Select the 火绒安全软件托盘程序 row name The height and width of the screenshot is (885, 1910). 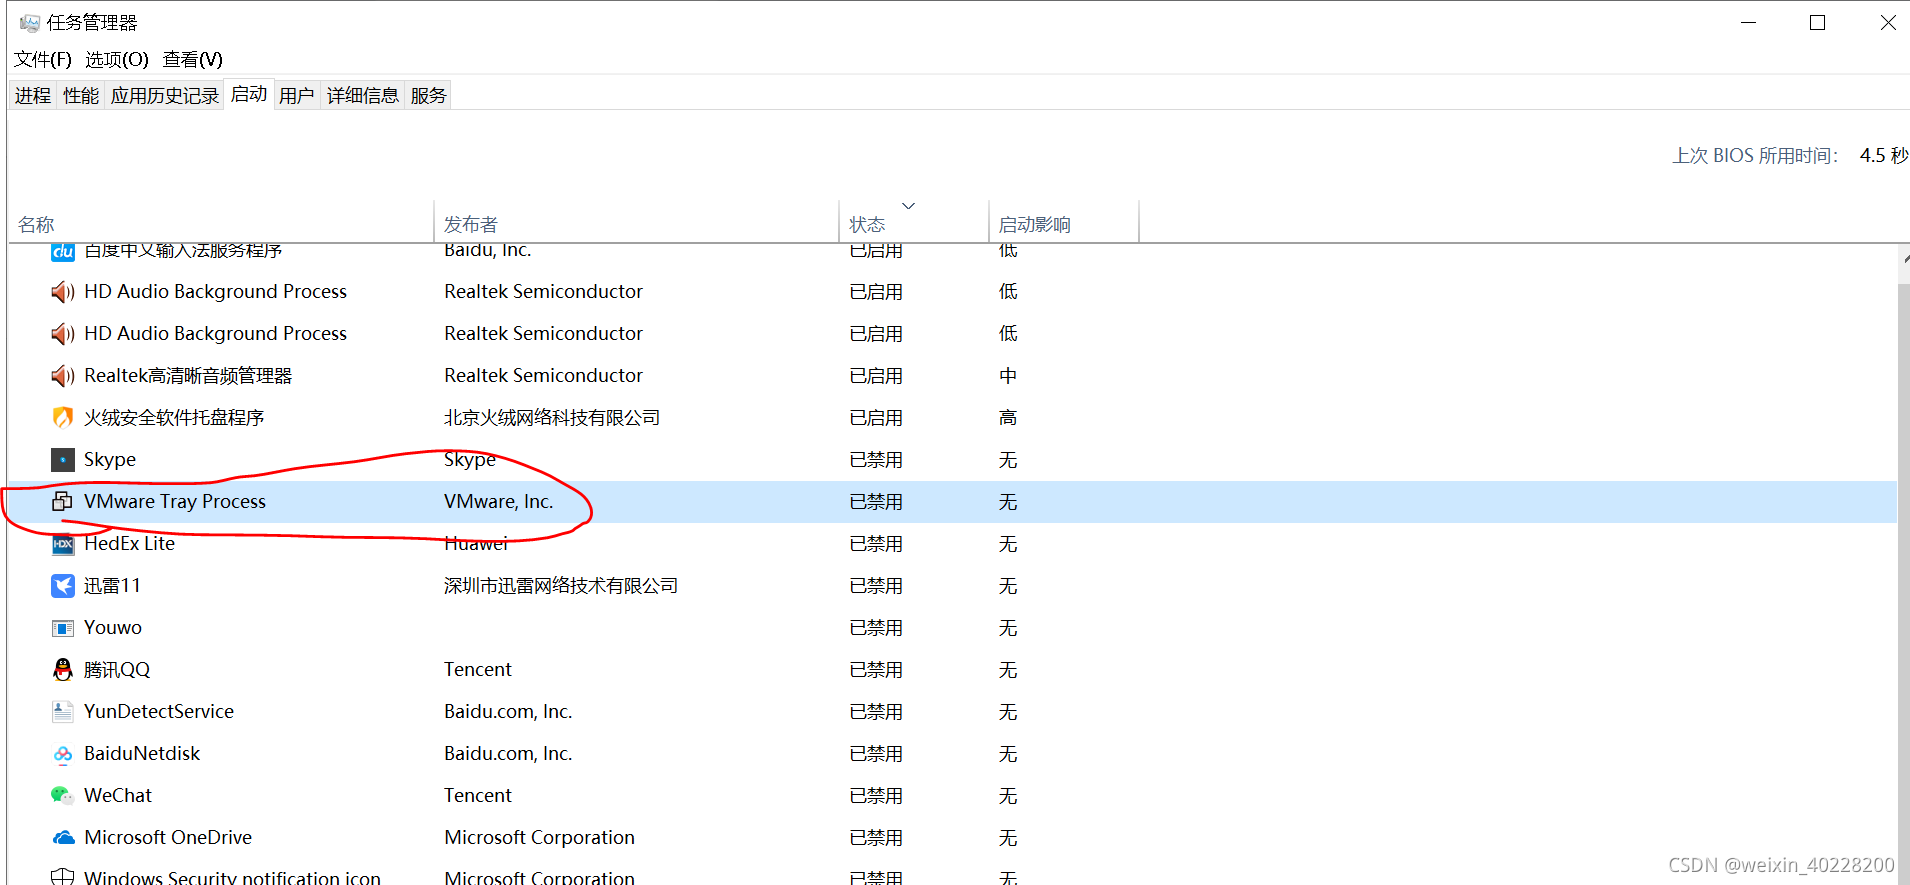(x=174, y=418)
